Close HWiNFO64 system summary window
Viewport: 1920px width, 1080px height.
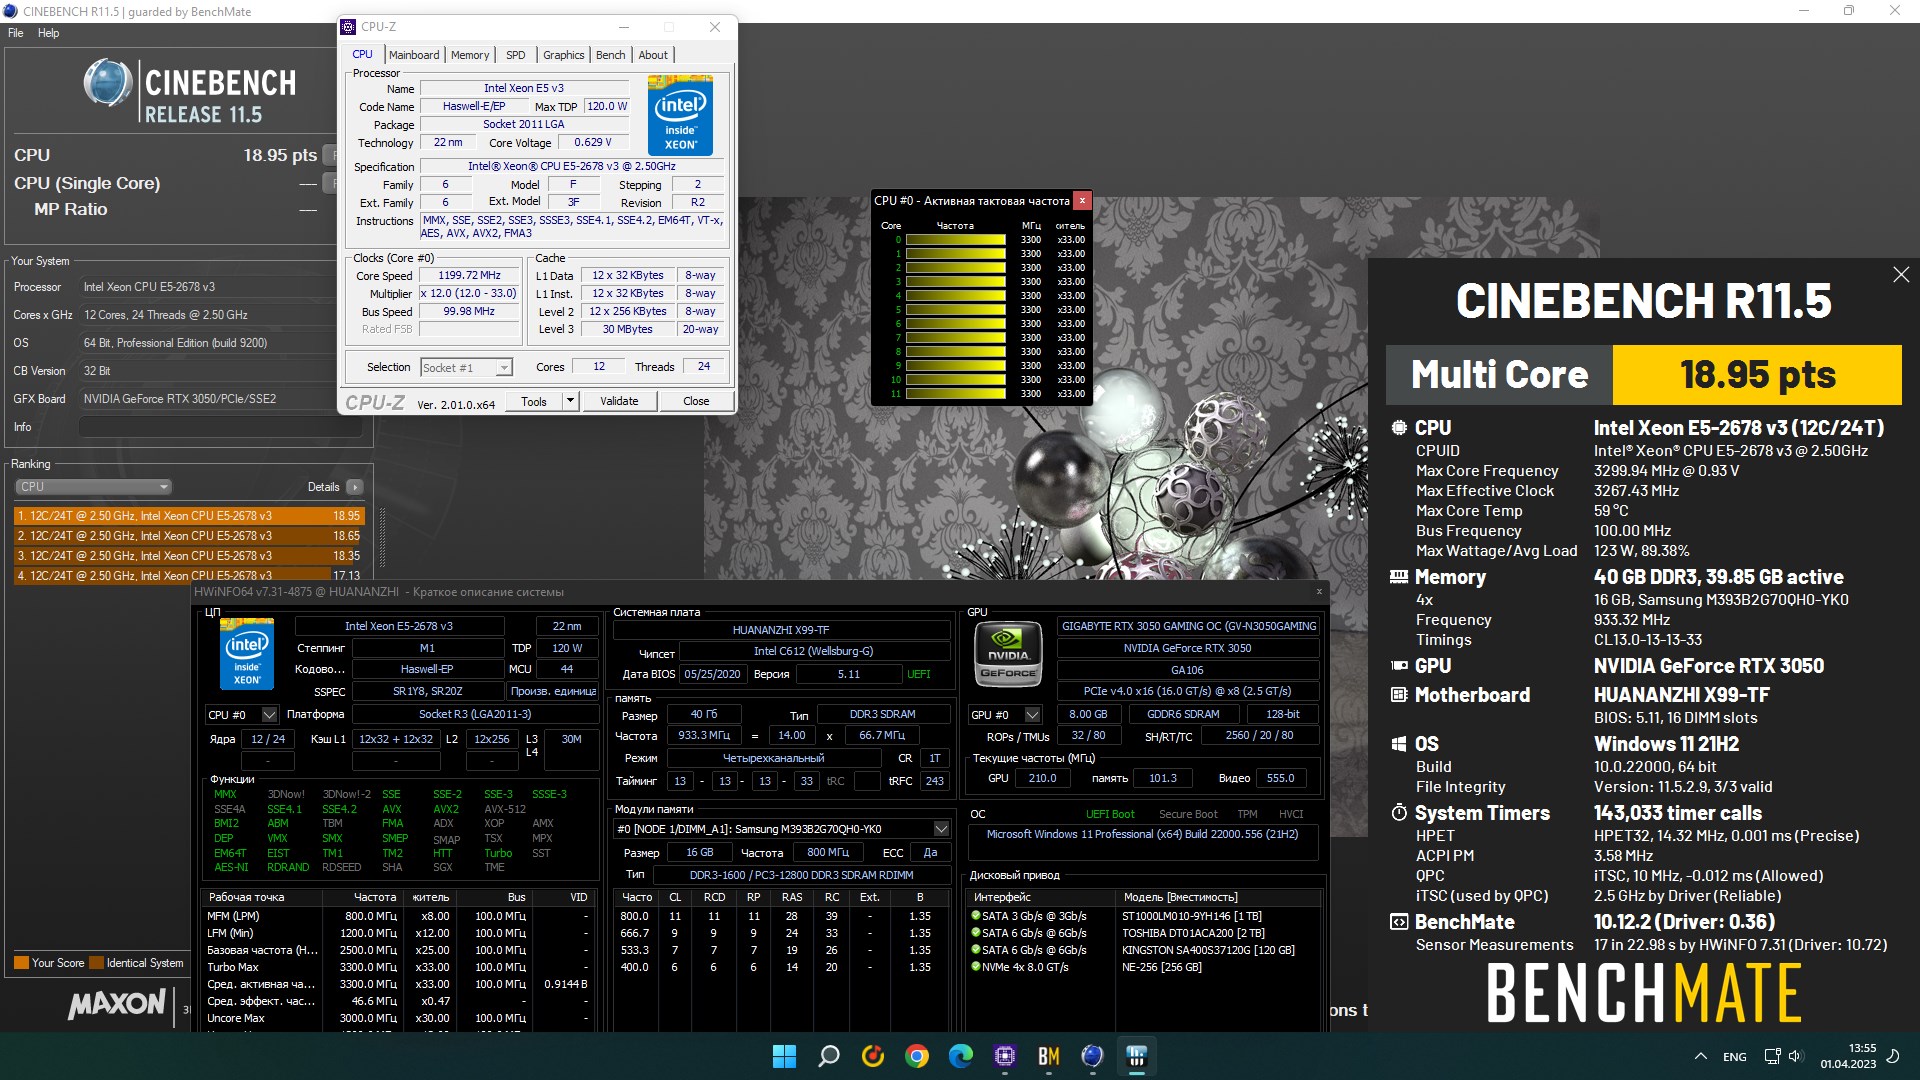(1319, 591)
